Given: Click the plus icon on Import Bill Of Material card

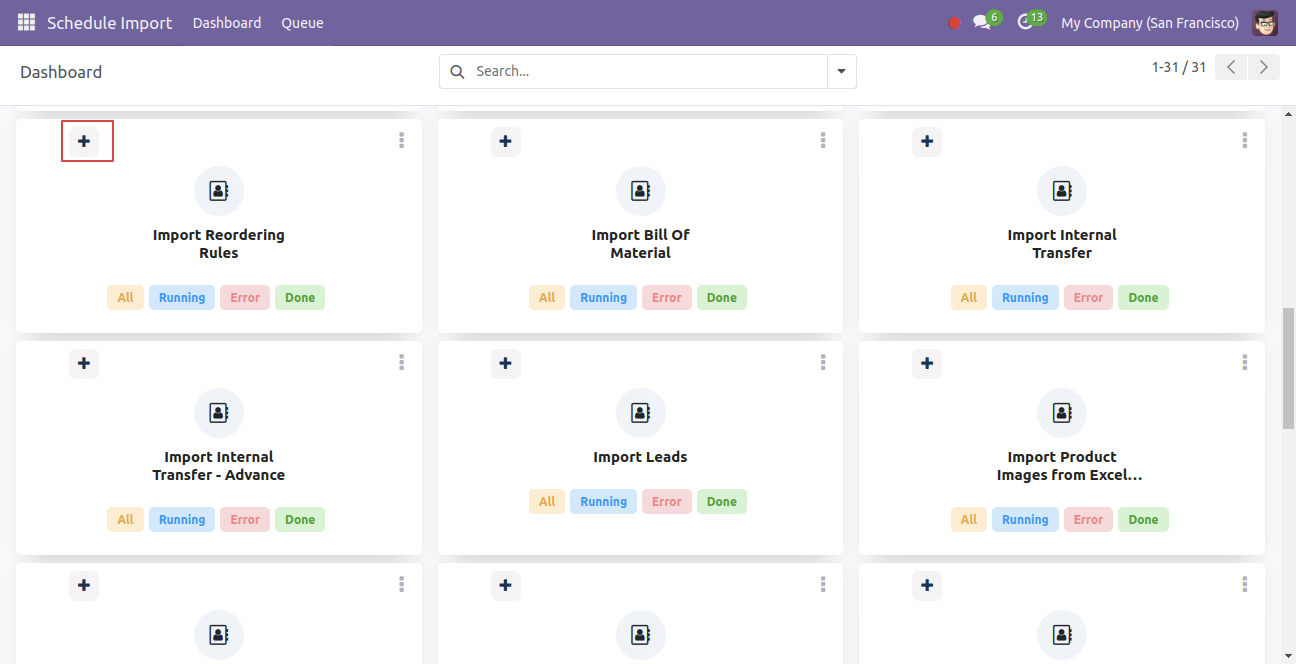Looking at the screenshot, I should tap(506, 141).
